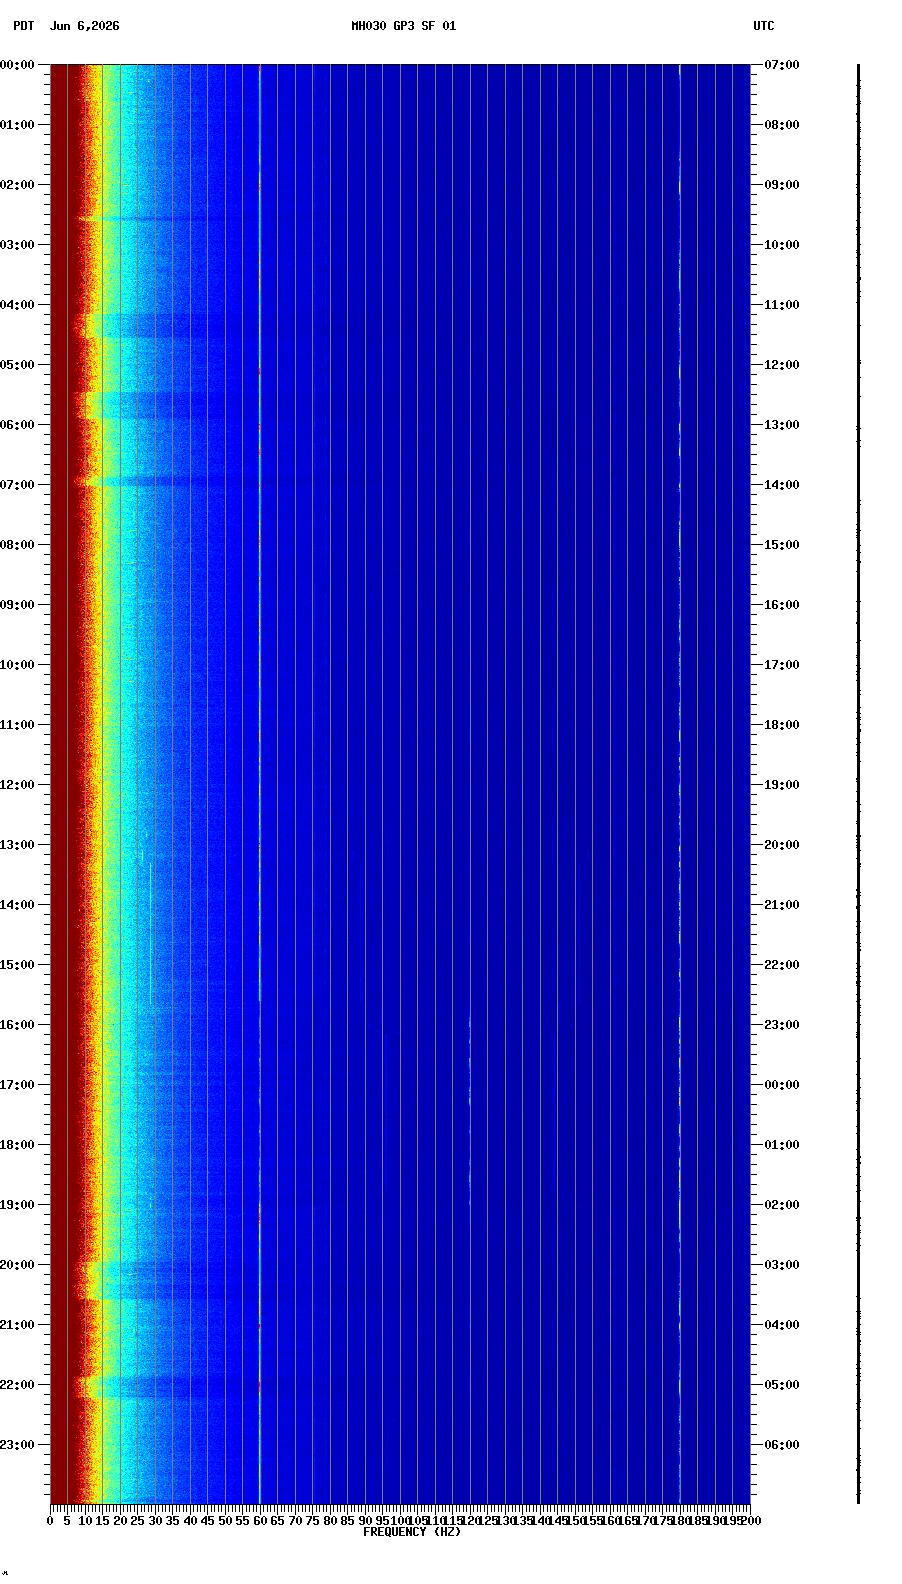Click the 200 Hz frequency axis tick label

[750, 1521]
